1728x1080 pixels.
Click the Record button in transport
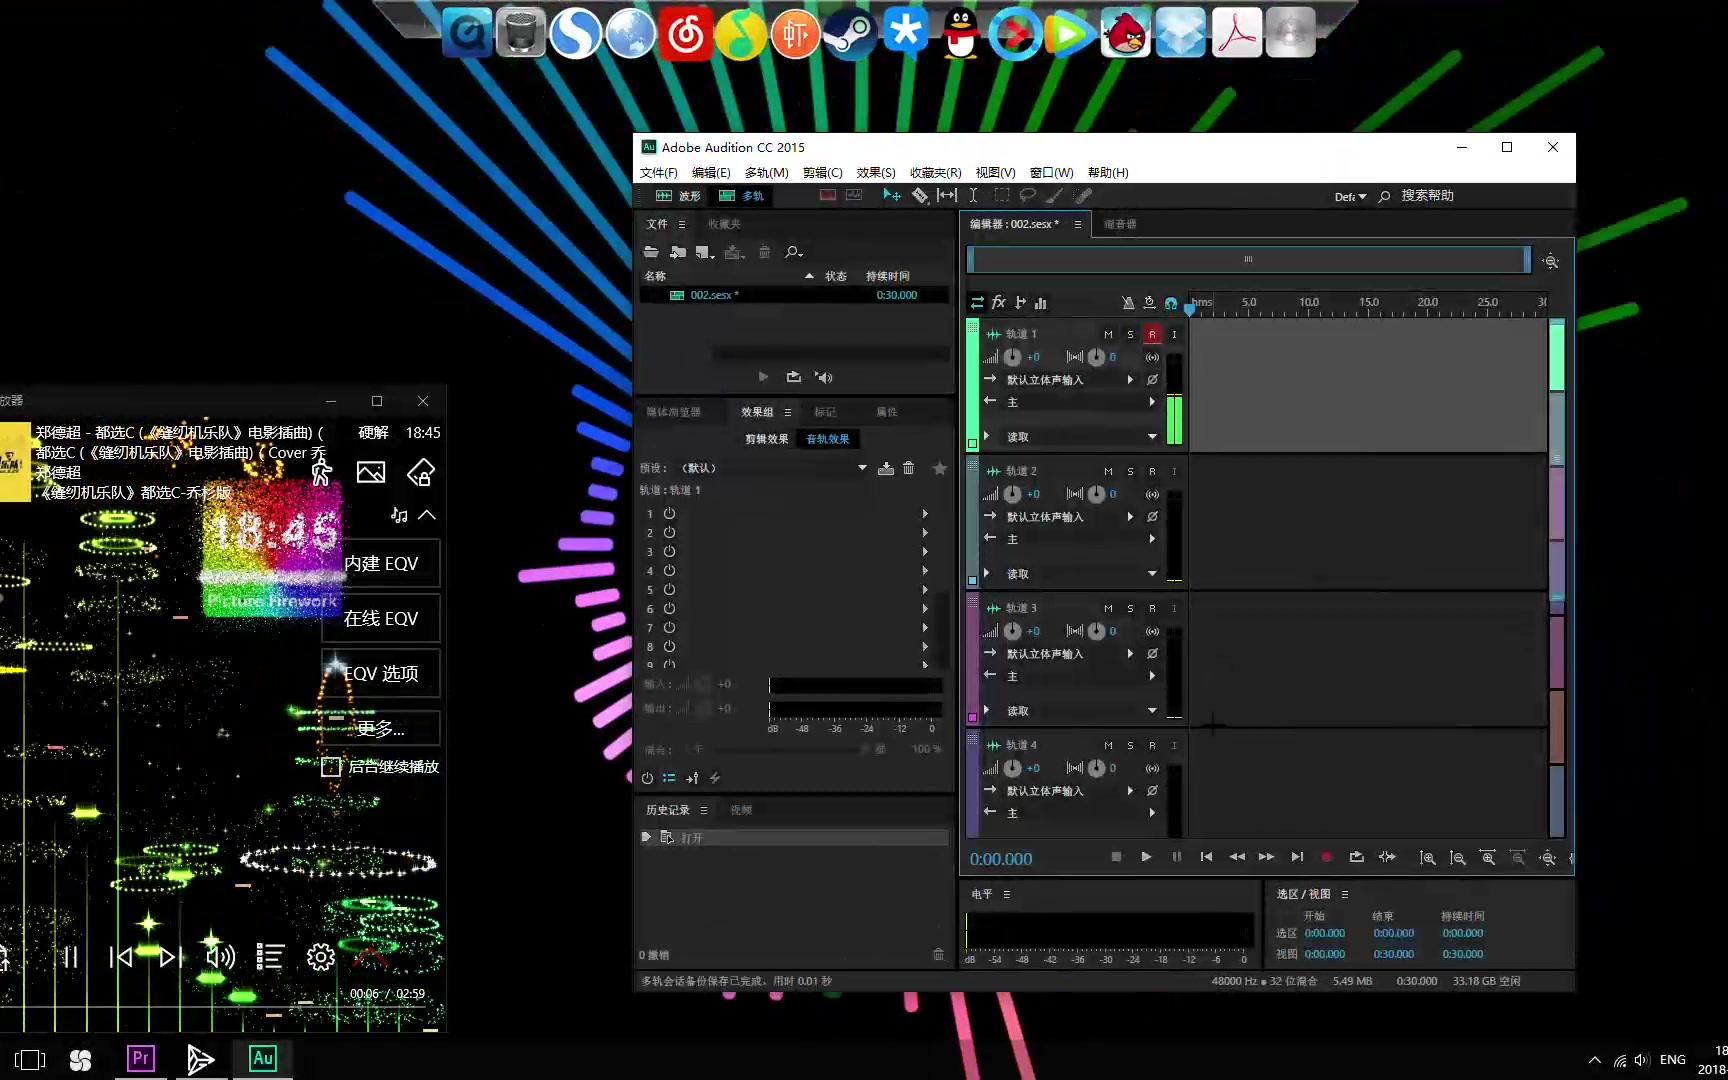click(x=1326, y=857)
